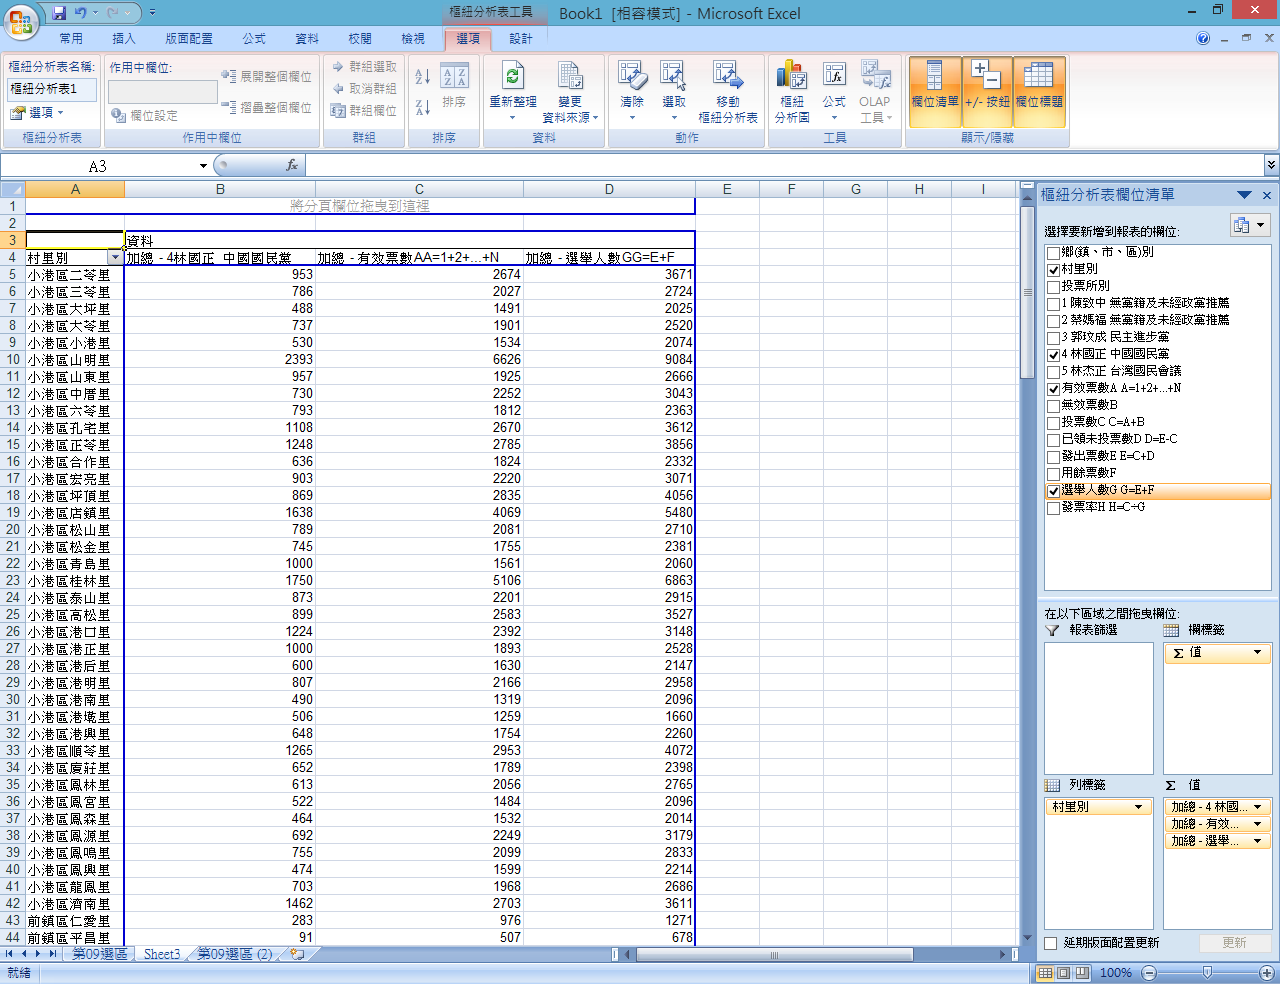1280x984 pixels.
Task: Click the Name Box showing A3
Action: [x=97, y=166]
